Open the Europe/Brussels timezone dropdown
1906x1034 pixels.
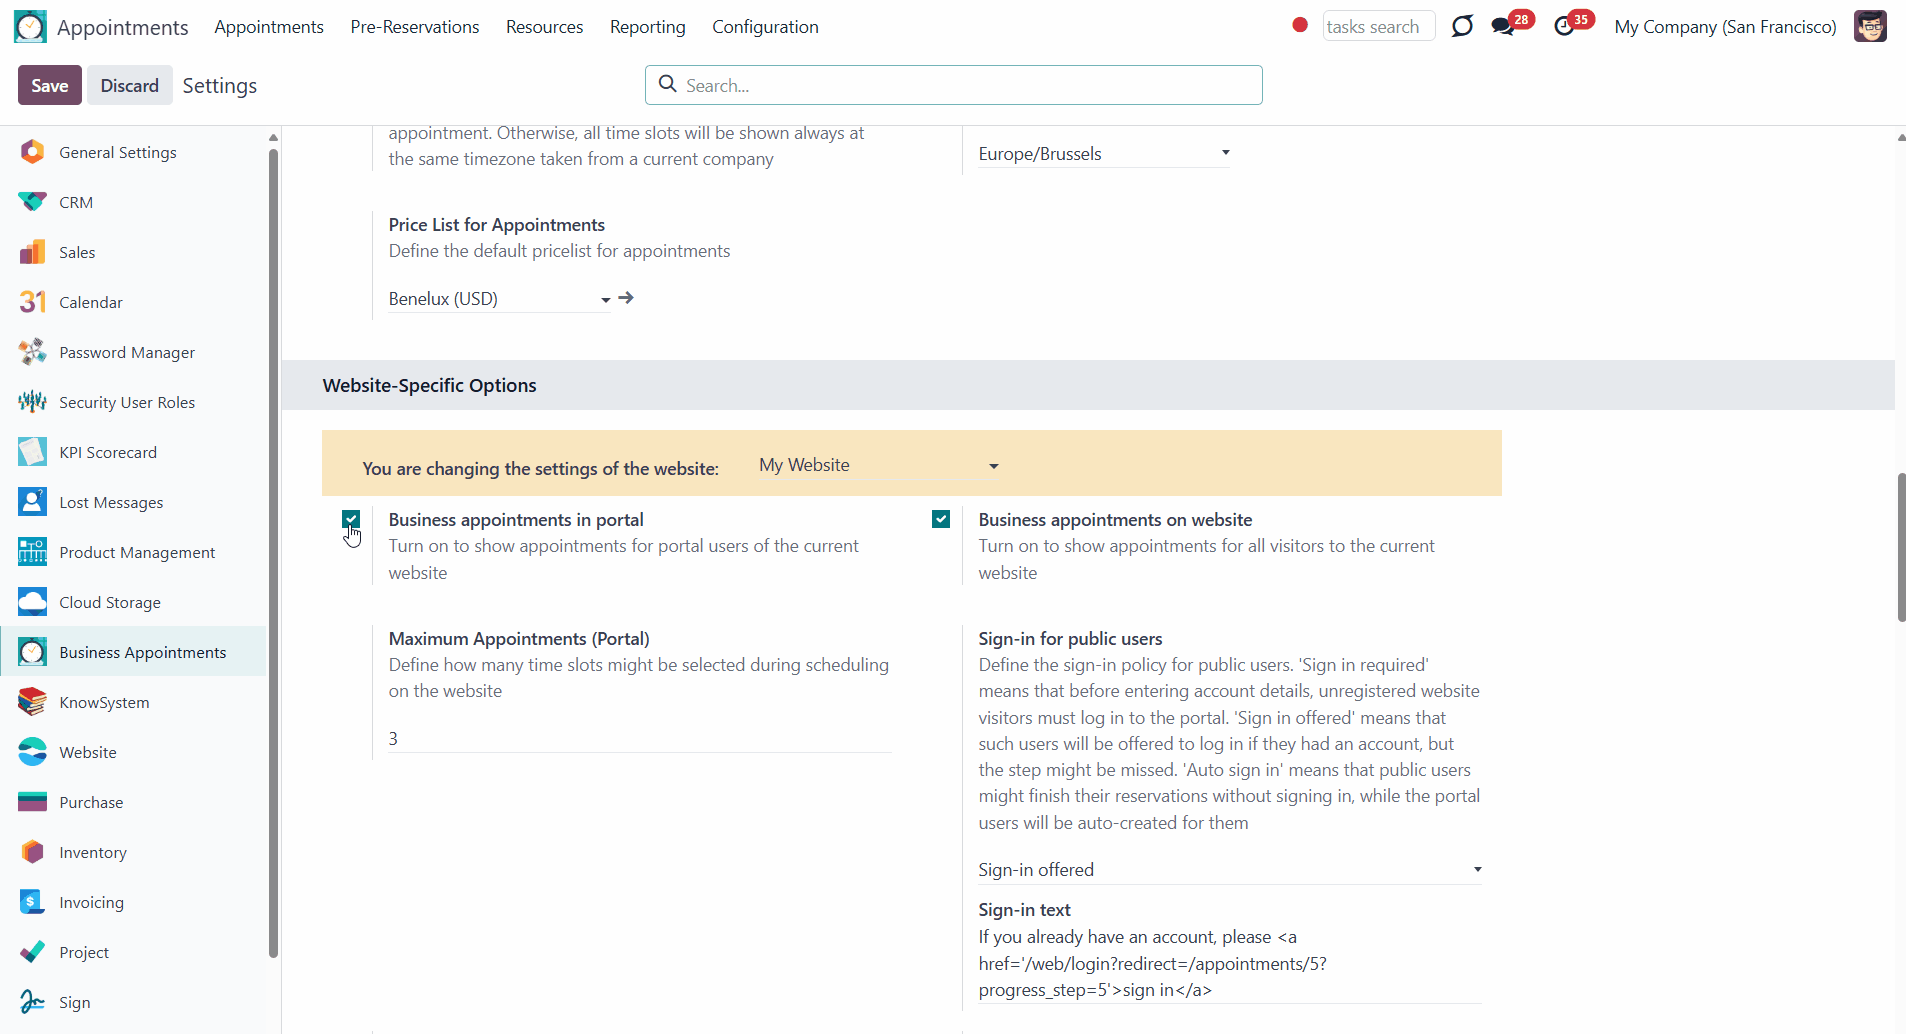tap(1104, 154)
